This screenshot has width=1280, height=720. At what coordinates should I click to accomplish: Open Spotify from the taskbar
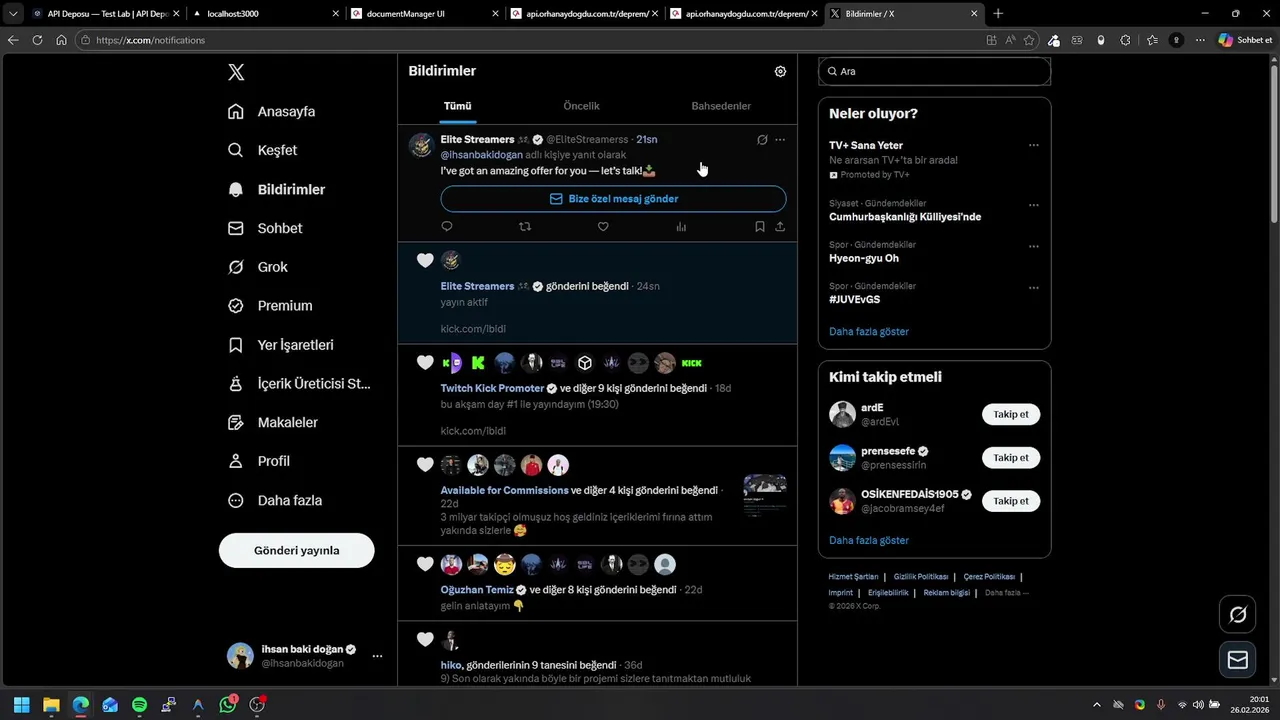139,705
